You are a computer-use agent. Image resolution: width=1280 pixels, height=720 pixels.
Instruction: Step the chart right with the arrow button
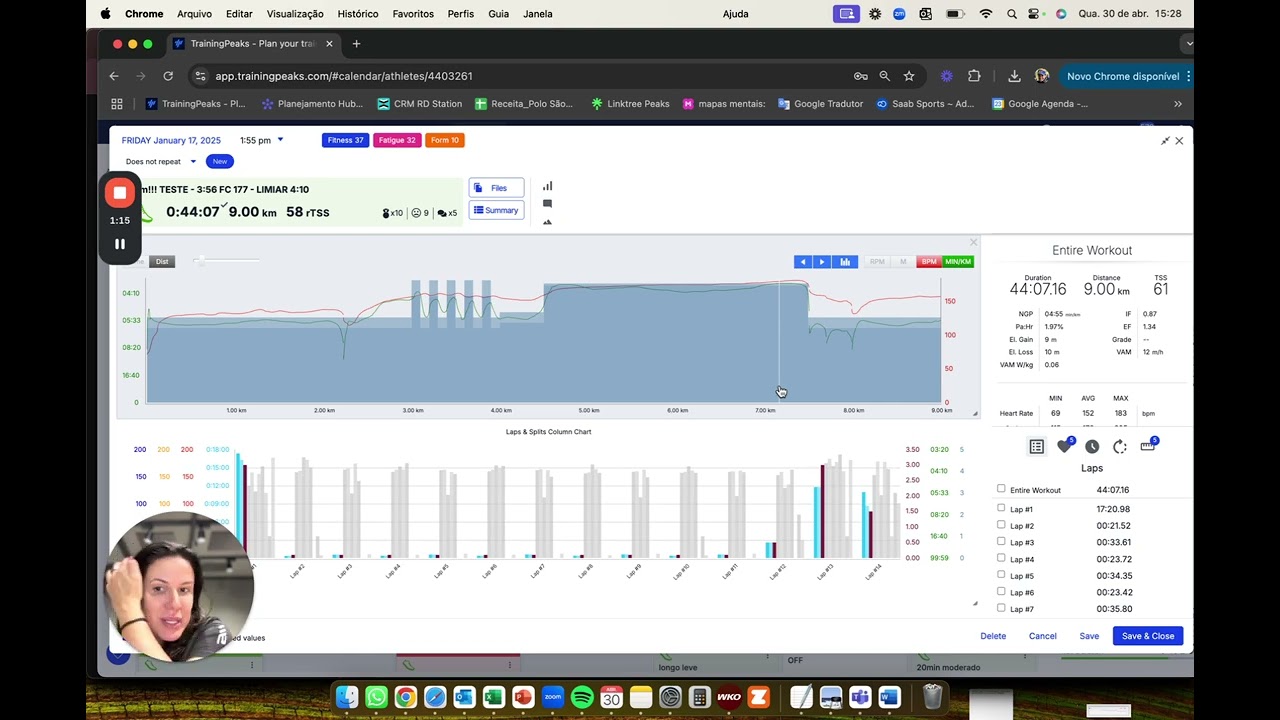pos(822,262)
